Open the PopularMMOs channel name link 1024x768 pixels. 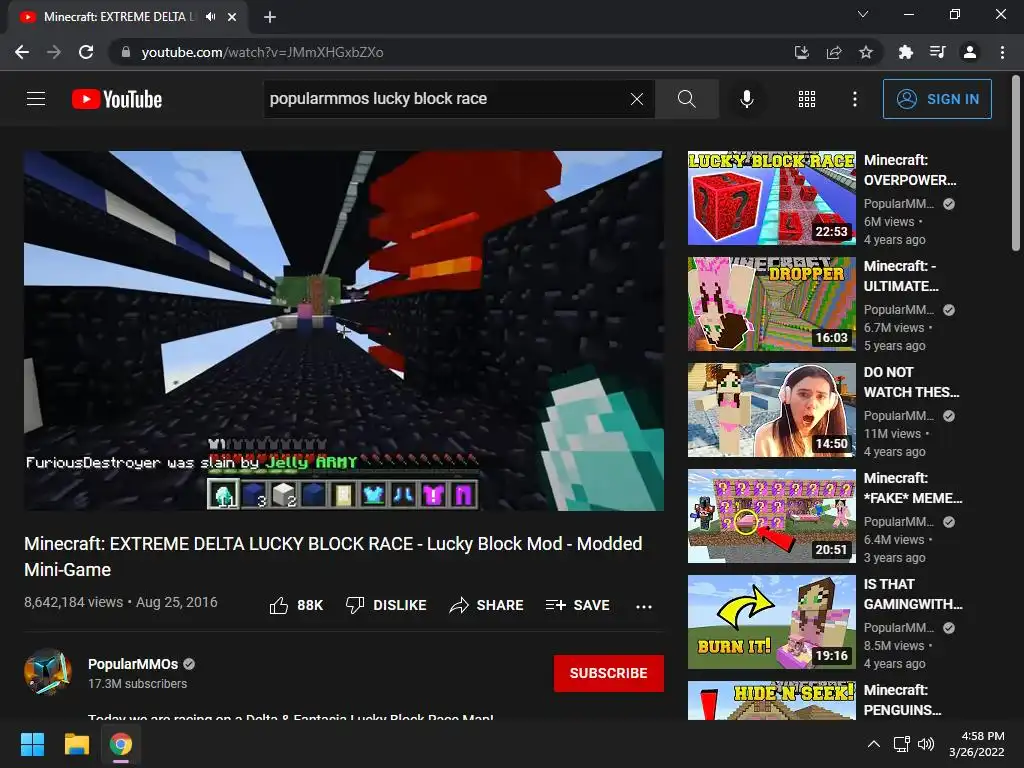(133, 664)
